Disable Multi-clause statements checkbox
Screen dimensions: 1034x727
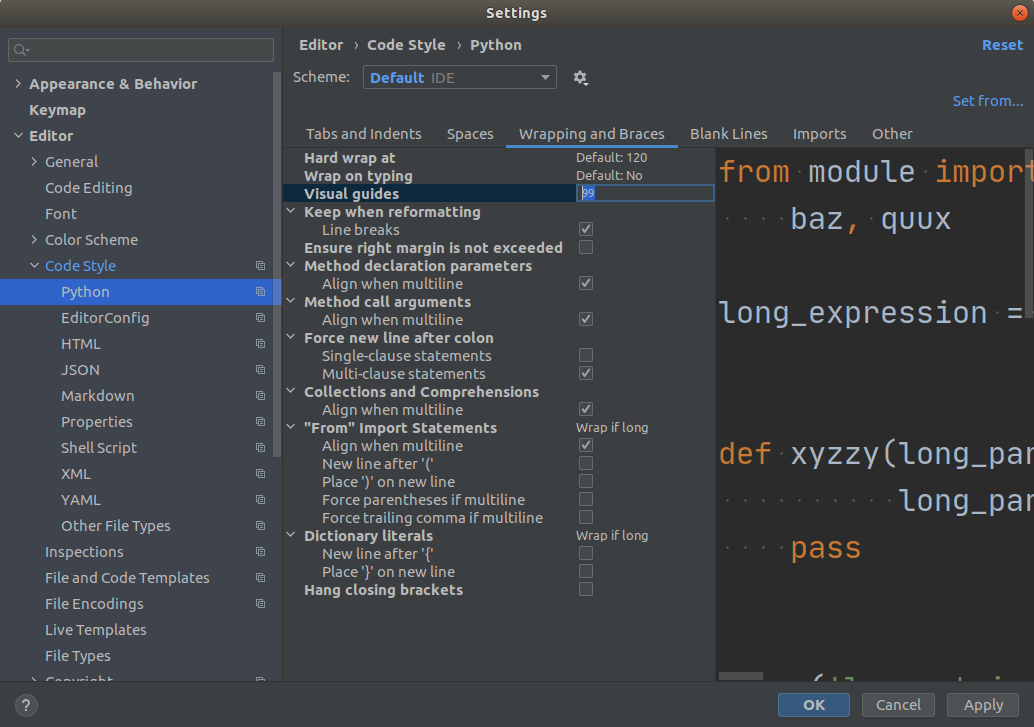coord(585,373)
